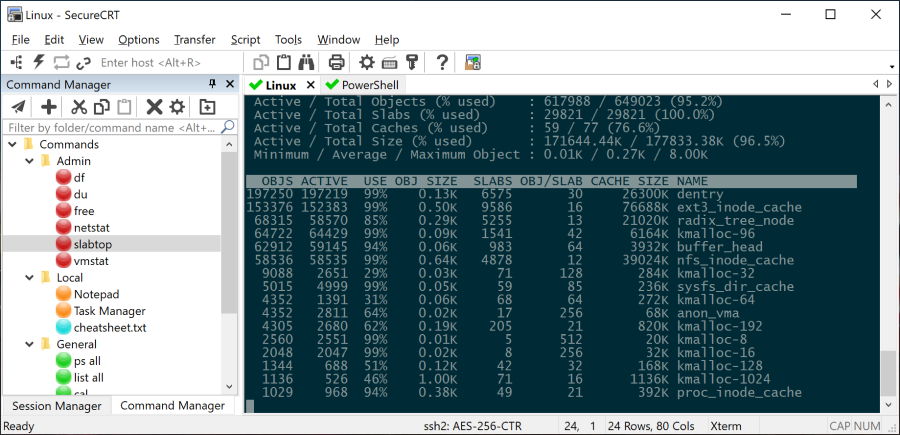Click the public key tool icon
This screenshot has width=900, height=435.
[410, 62]
